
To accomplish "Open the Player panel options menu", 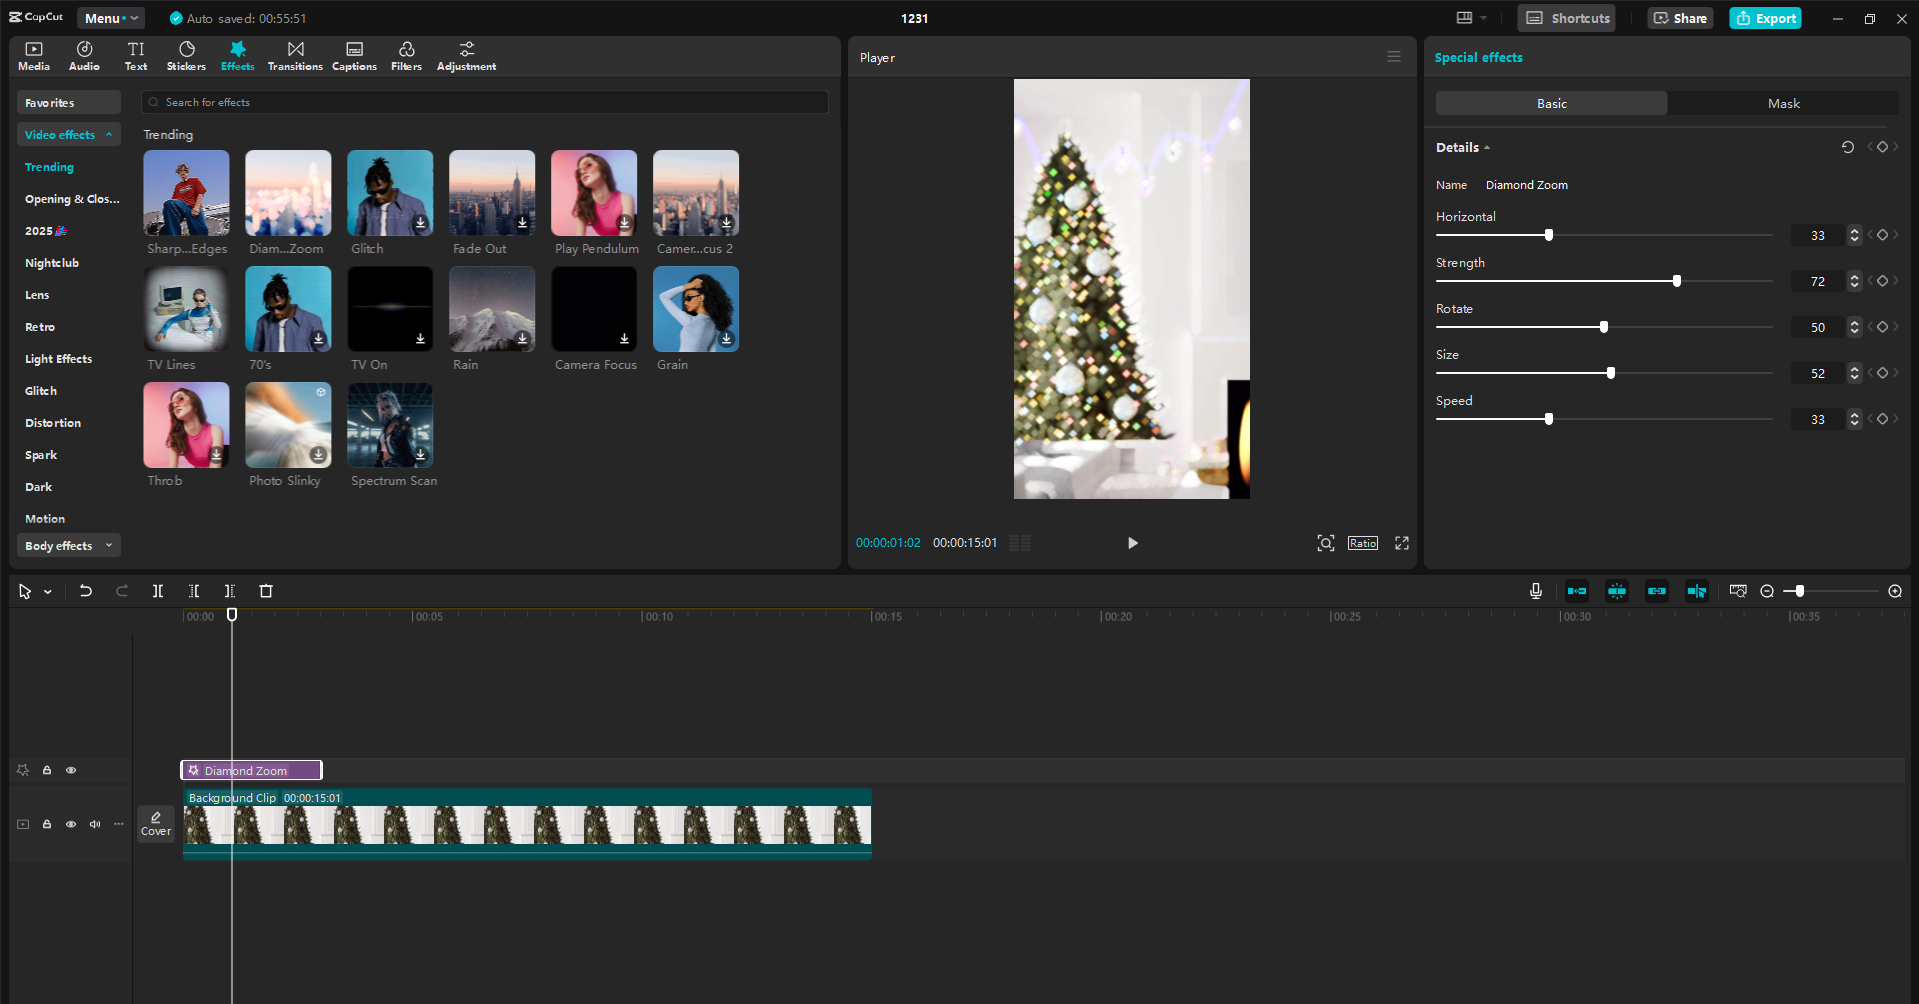I will click(x=1394, y=57).
